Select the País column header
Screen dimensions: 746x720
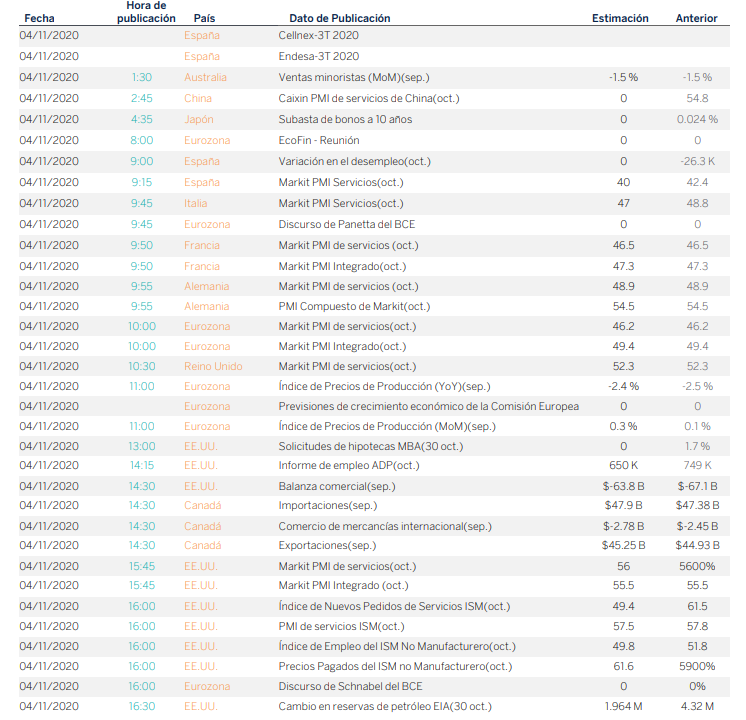click(x=204, y=18)
